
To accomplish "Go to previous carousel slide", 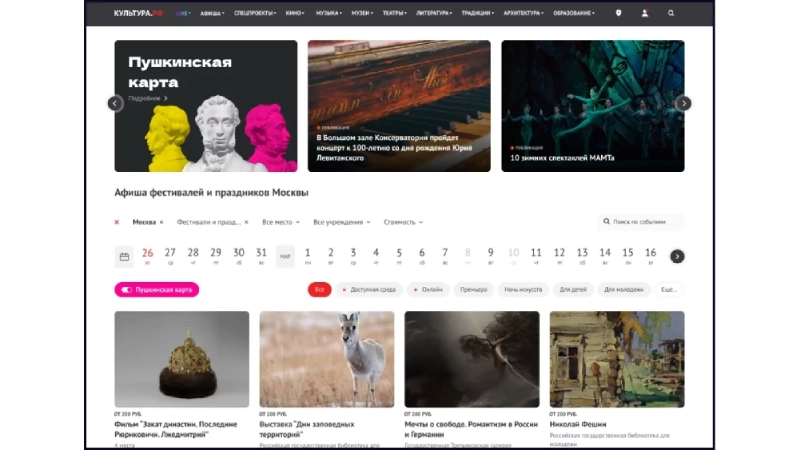I will pos(115,104).
